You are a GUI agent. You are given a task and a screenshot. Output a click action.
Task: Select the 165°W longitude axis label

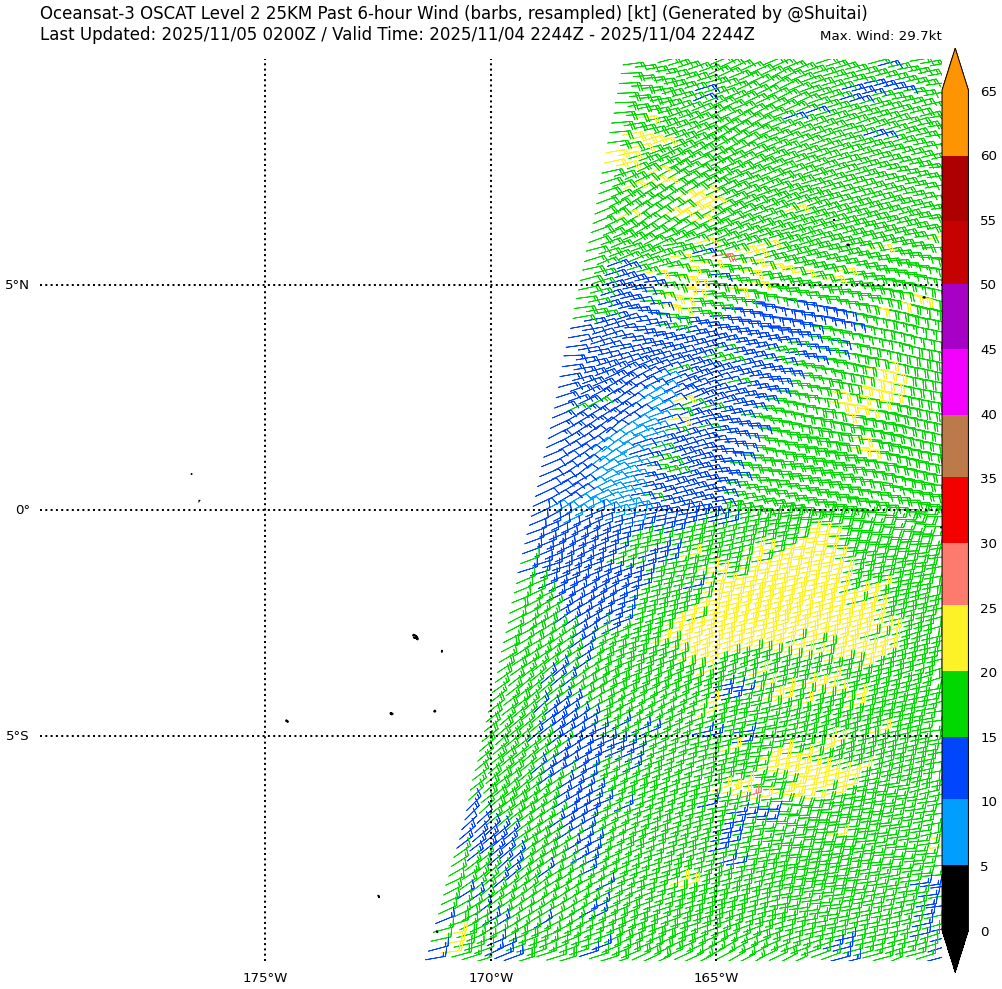coord(716,977)
